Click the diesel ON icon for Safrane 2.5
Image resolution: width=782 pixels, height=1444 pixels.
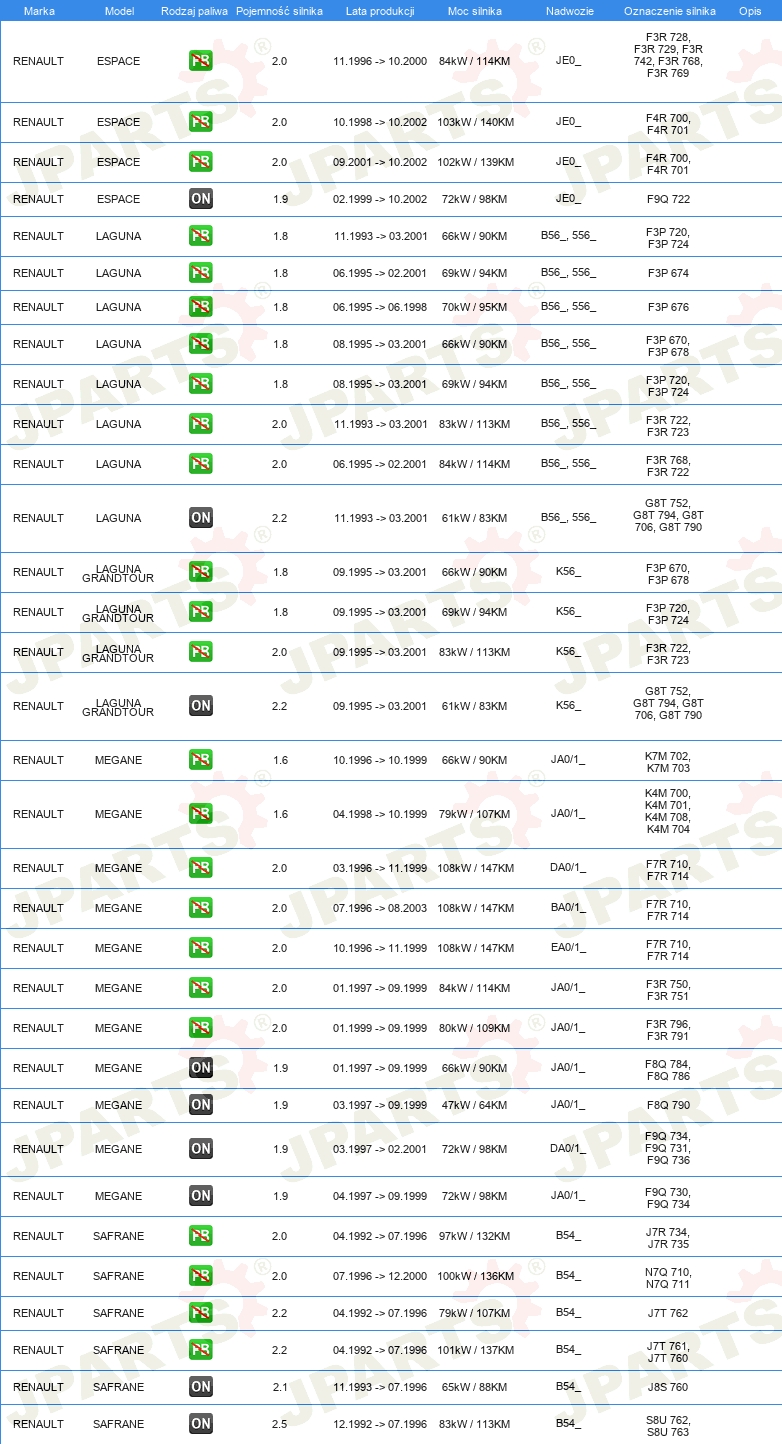[200, 1424]
